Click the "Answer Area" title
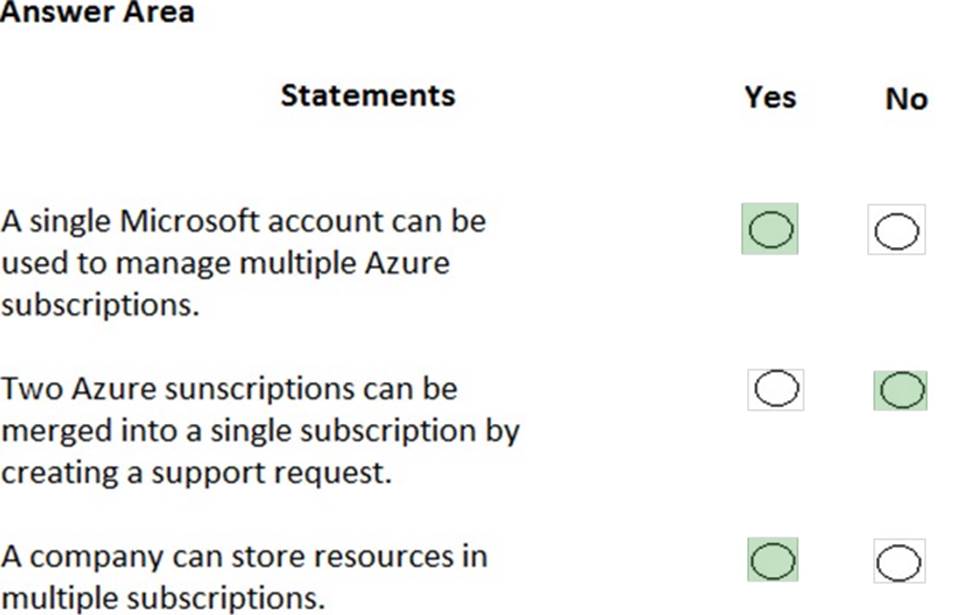The height and width of the screenshot is (615, 953). [97, 14]
